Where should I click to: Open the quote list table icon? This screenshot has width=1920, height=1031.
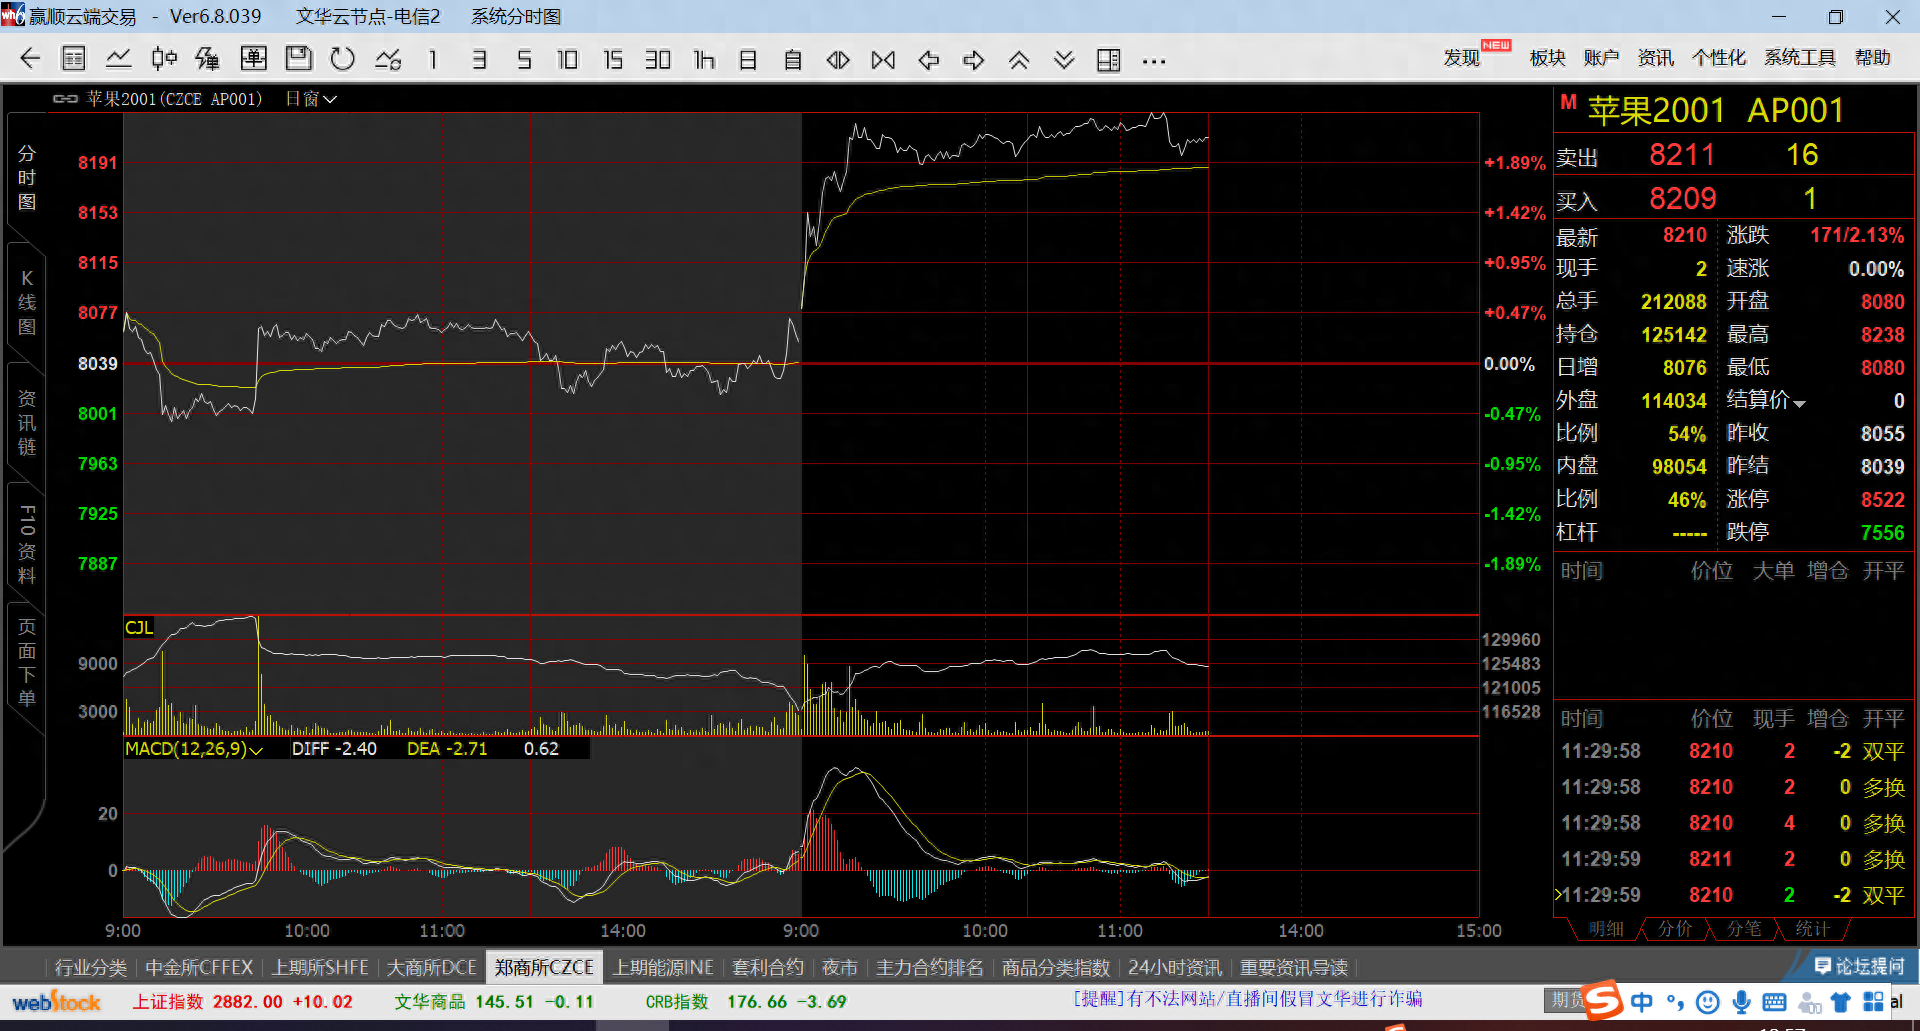pyautogui.click(x=74, y=59)
